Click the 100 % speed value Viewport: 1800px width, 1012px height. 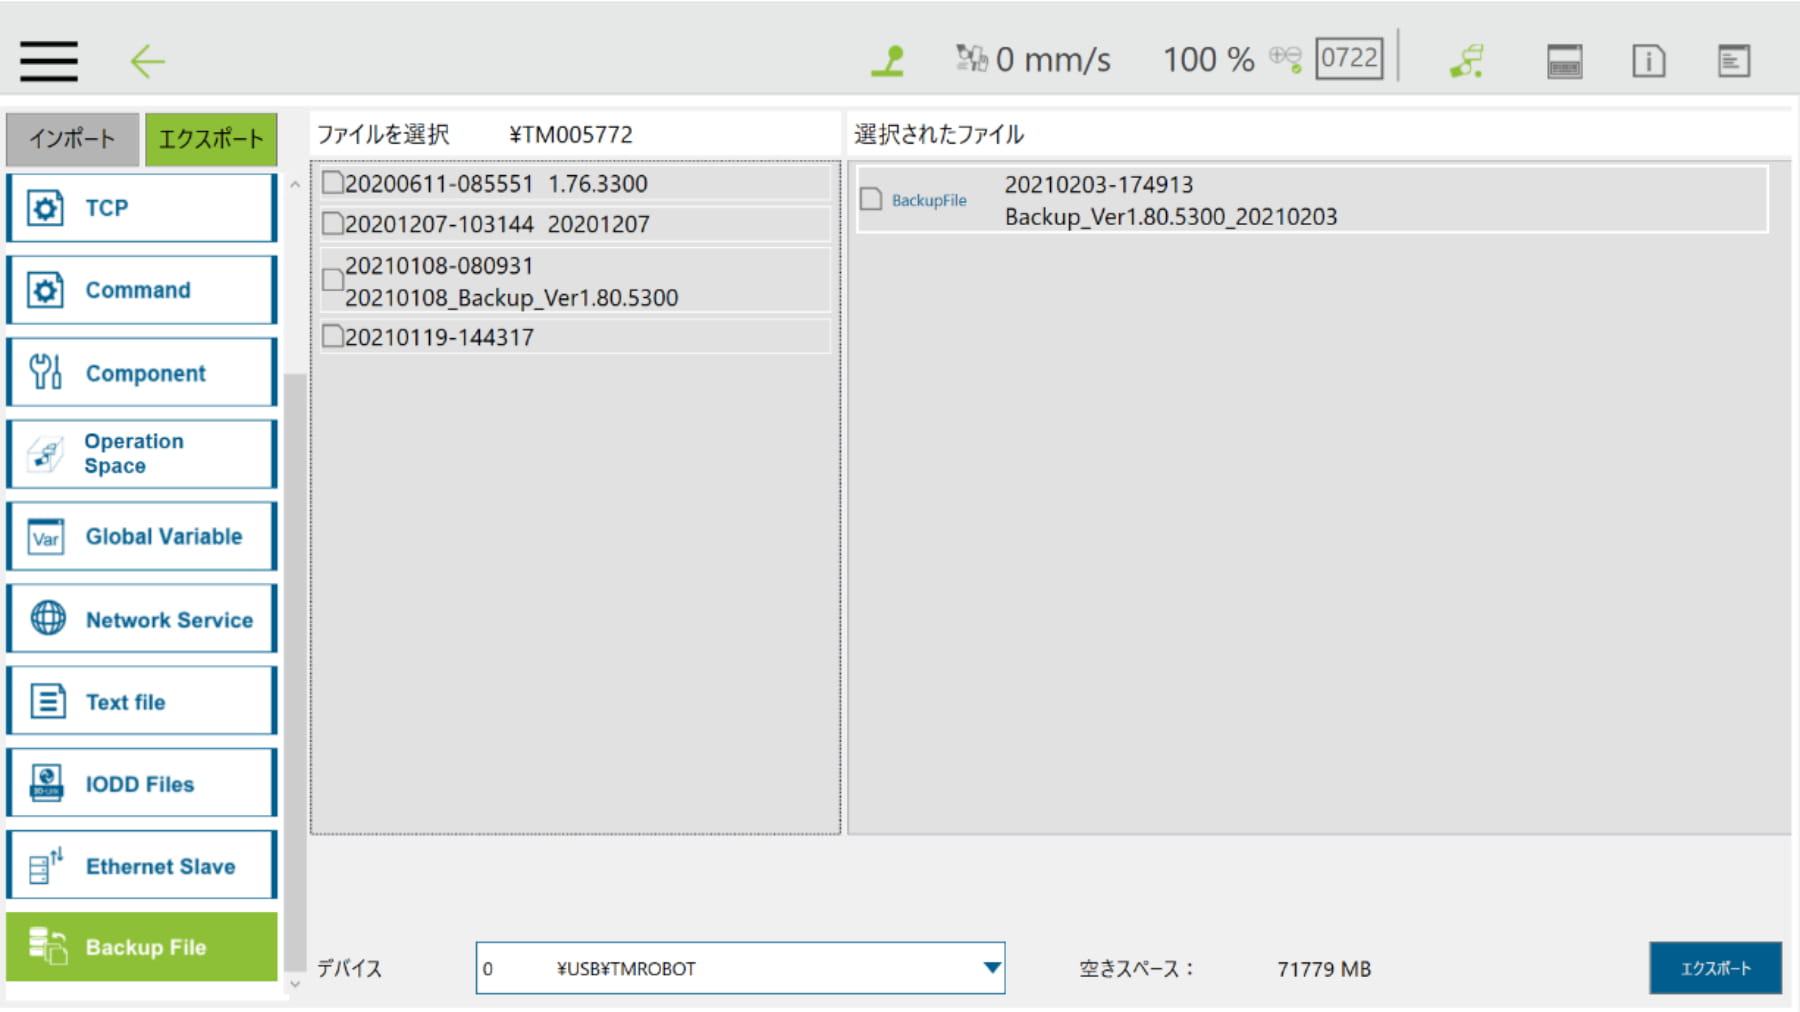(1208, 60)
